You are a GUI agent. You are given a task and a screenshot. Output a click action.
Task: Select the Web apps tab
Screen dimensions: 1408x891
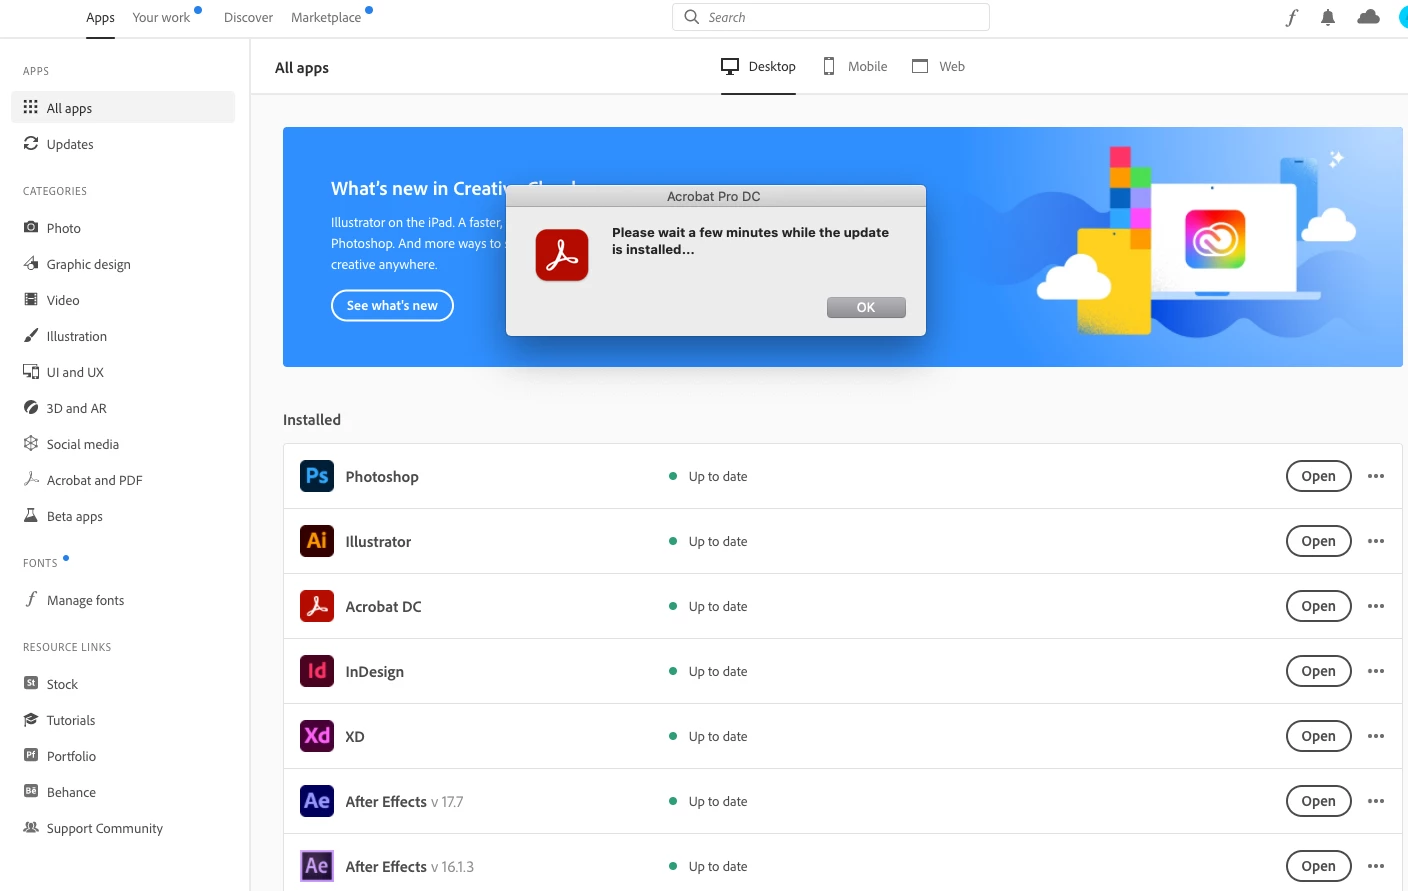pos(938,66)
